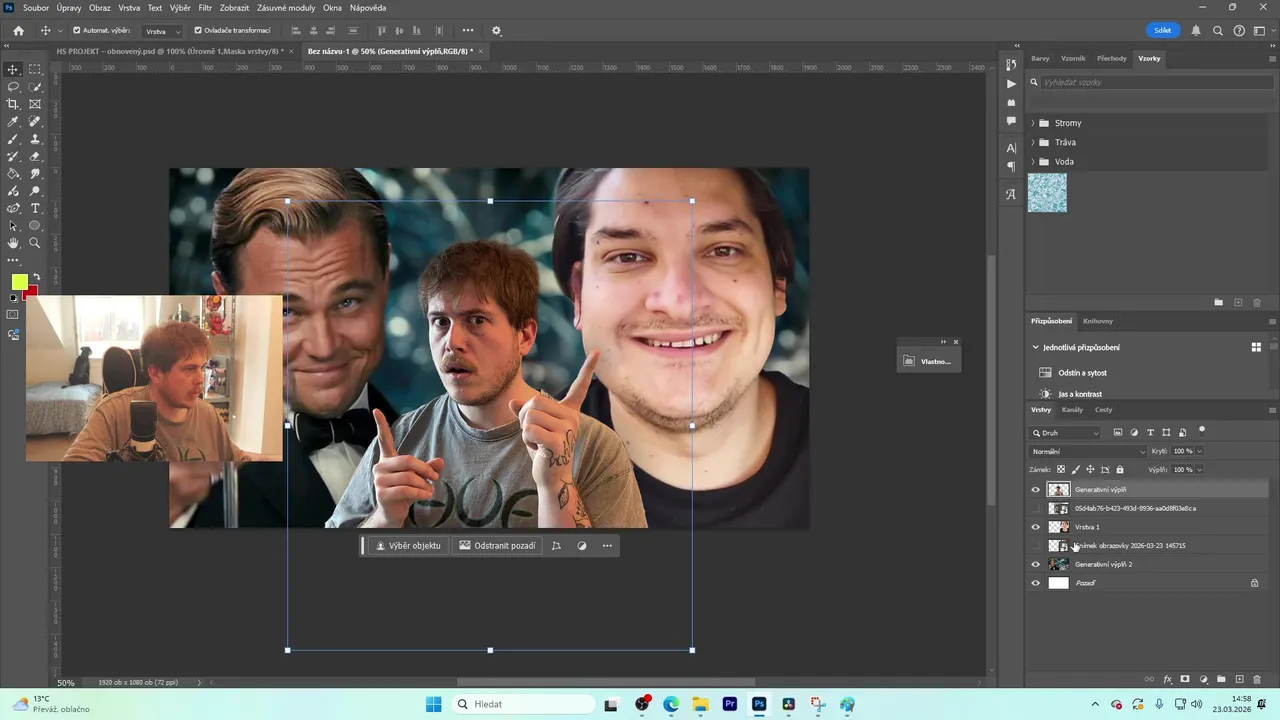This screenshot has height=720, width=1280.
Task: Add a layer mask from Layers panel
Action: (x=1185, y=679)
